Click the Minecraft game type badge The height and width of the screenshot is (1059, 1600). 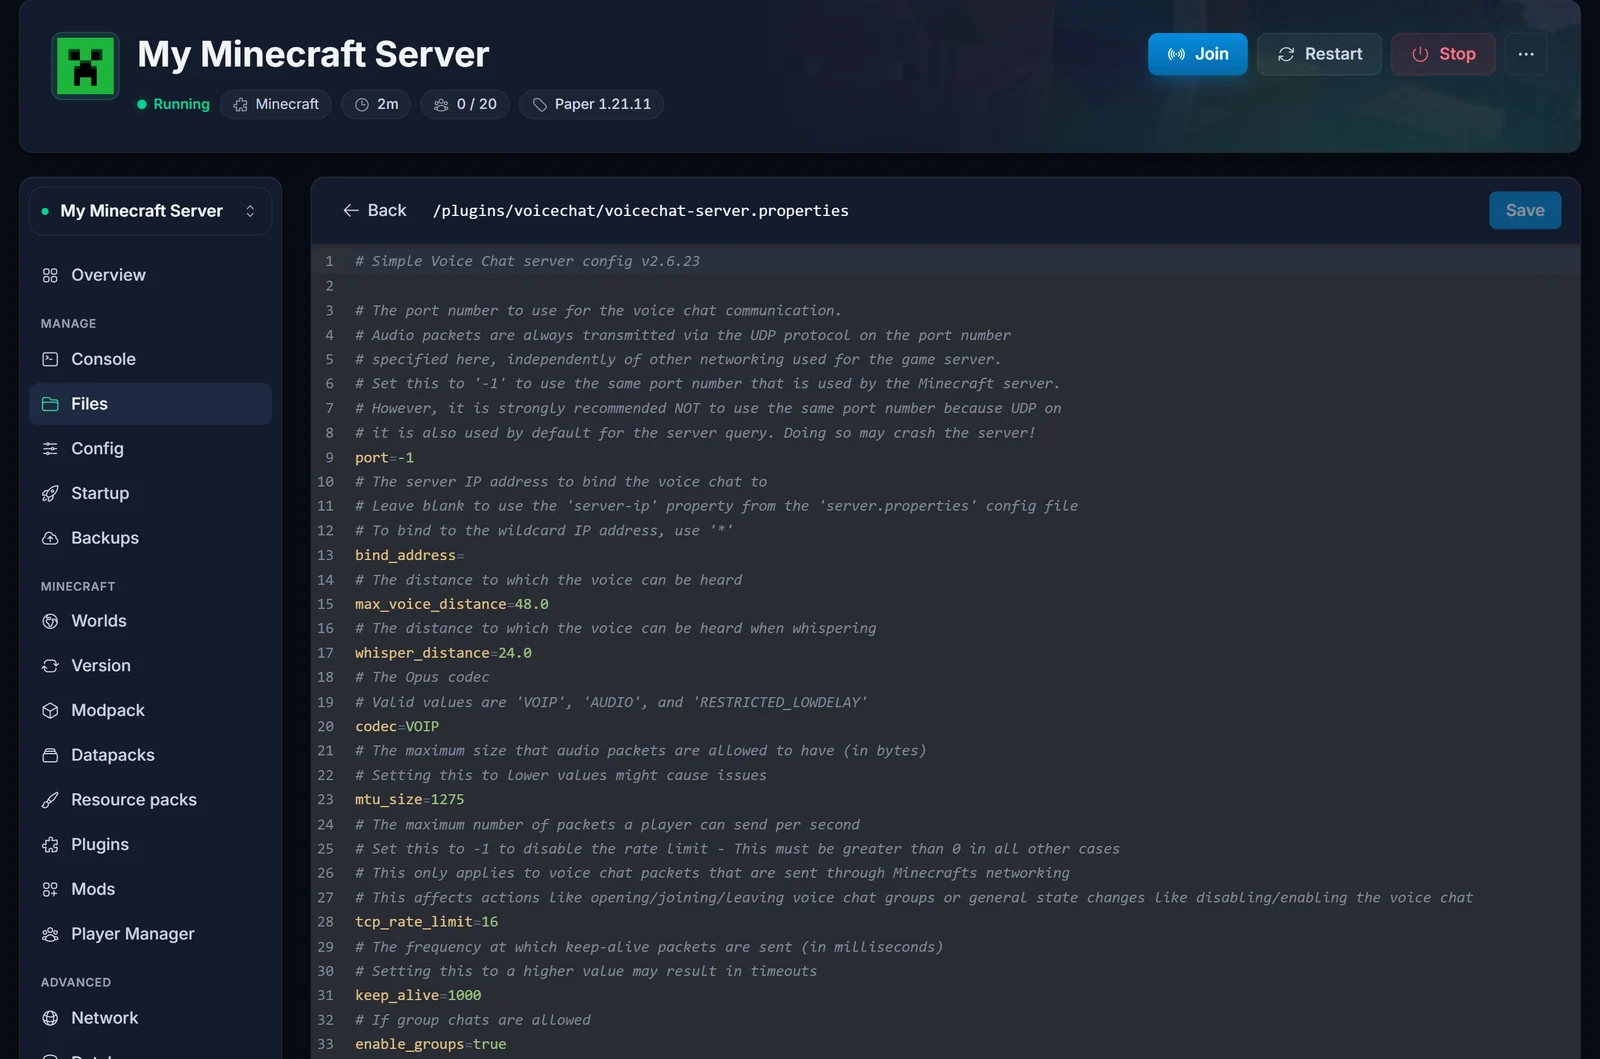click(276, 104)
